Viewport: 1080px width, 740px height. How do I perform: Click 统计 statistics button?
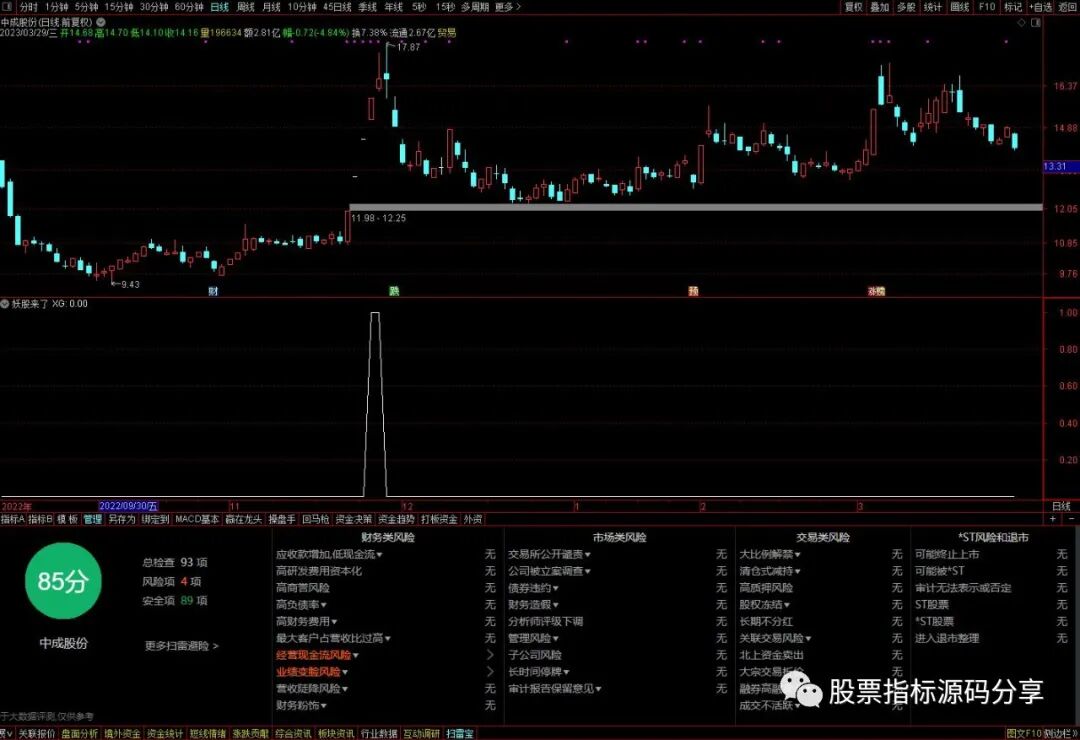933,7
